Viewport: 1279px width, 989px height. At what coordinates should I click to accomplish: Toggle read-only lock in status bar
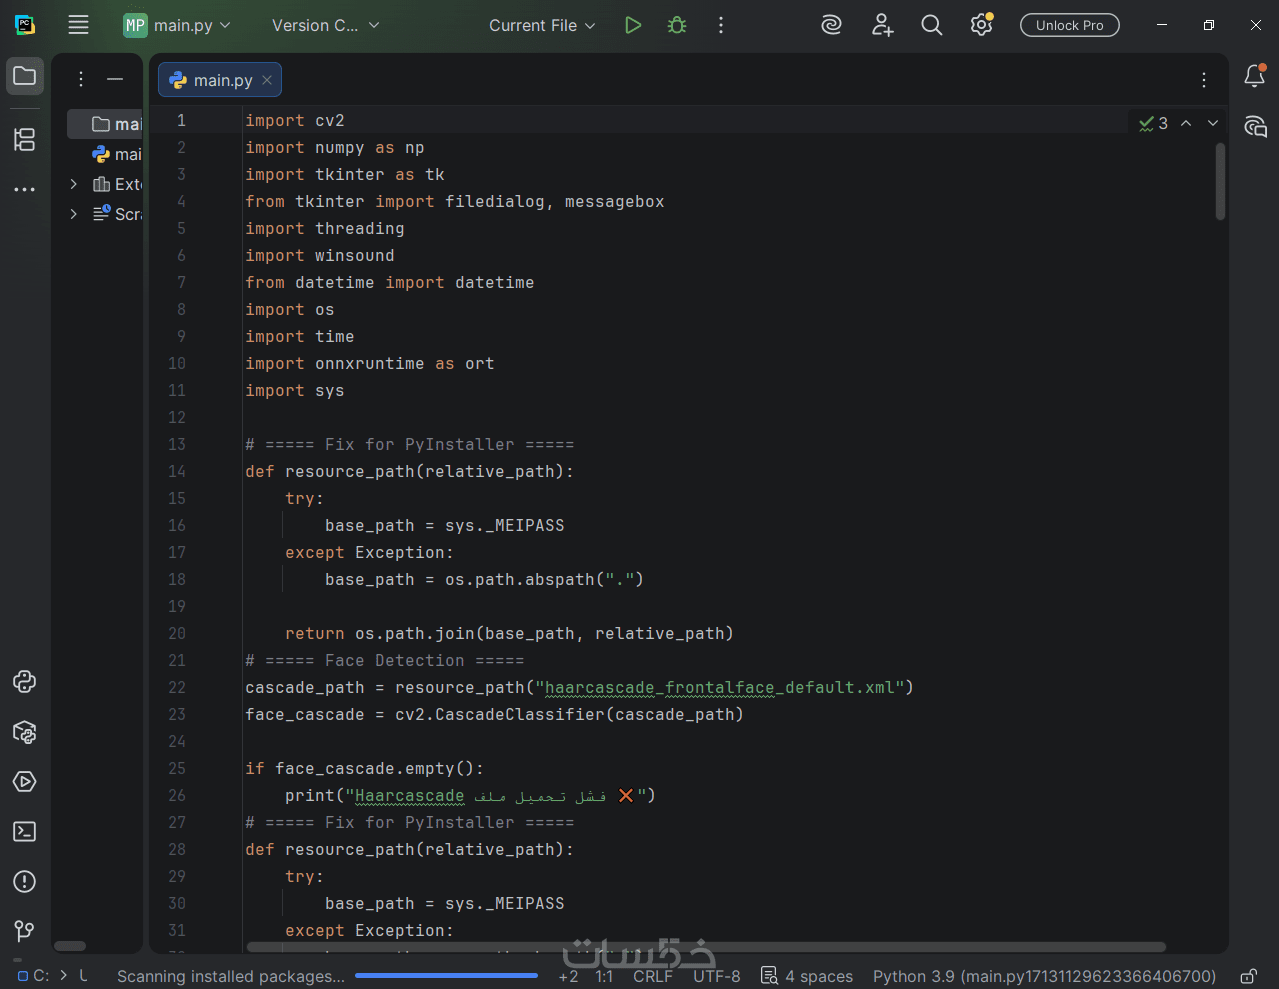point(1248,976)
